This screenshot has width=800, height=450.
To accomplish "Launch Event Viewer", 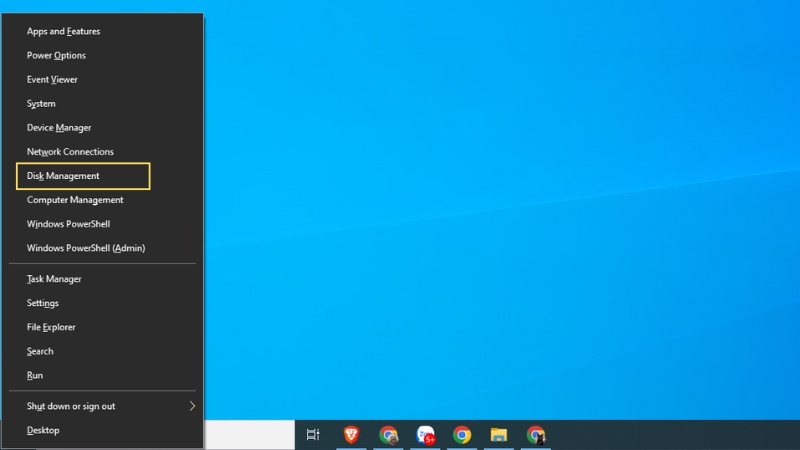I will (52, 80).
